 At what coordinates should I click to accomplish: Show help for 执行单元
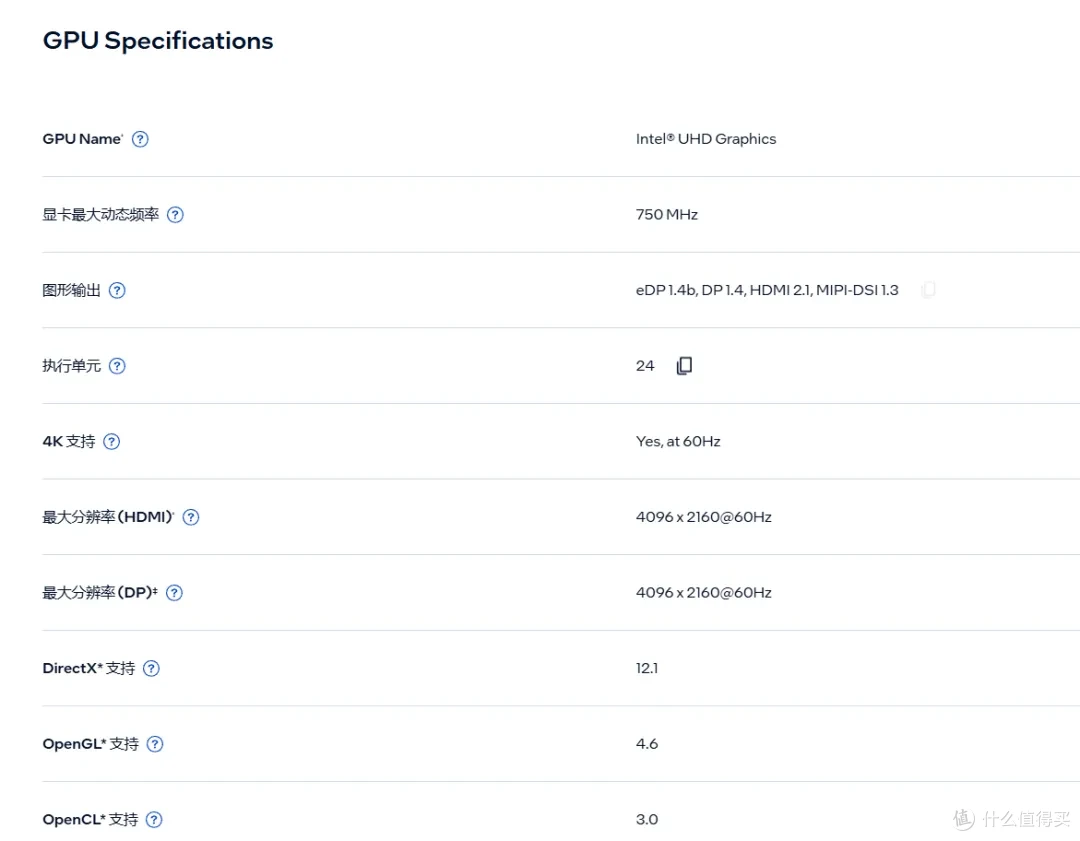117,366
